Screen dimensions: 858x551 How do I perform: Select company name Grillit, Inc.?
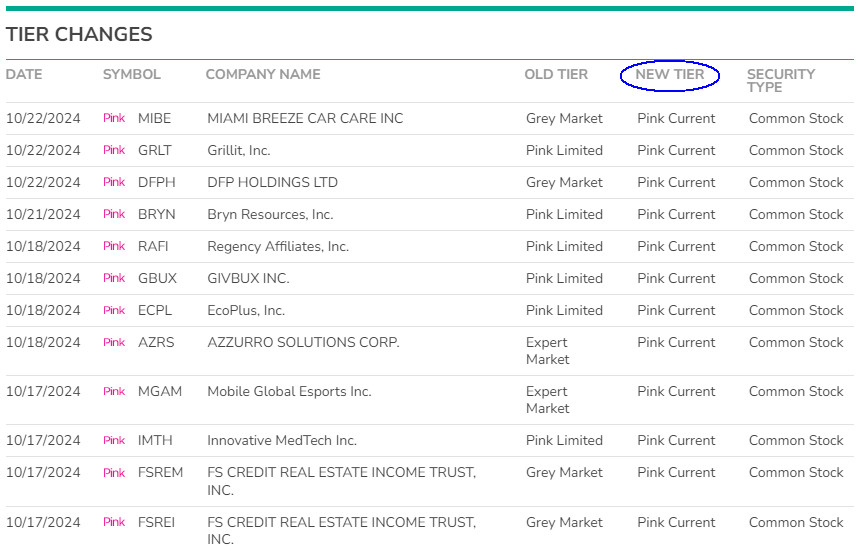[x=239, y=150]
